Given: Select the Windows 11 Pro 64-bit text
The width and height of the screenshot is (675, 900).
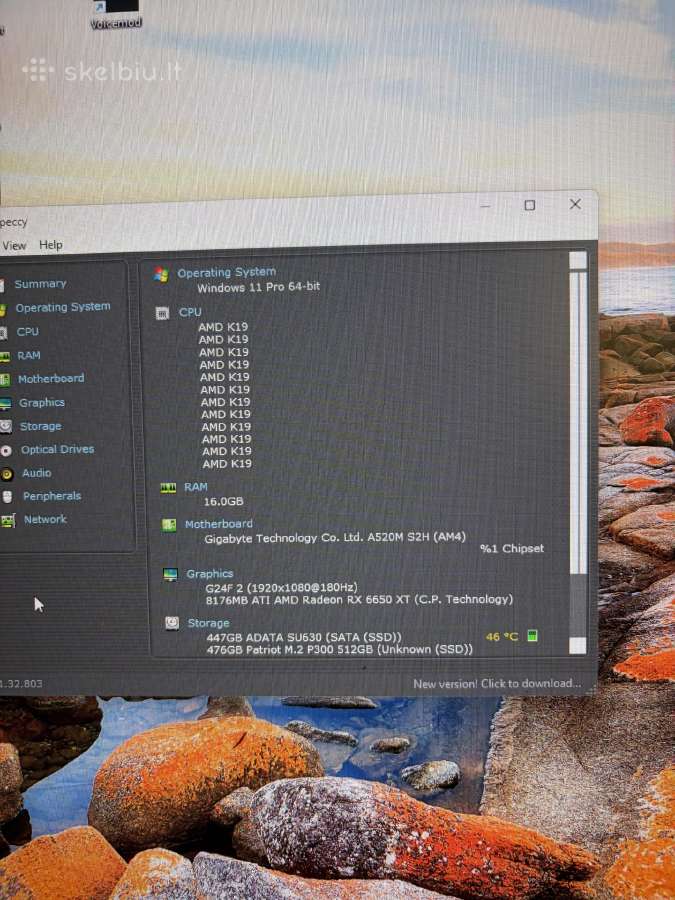Looking at the screenshot, I should pos(259,287).
